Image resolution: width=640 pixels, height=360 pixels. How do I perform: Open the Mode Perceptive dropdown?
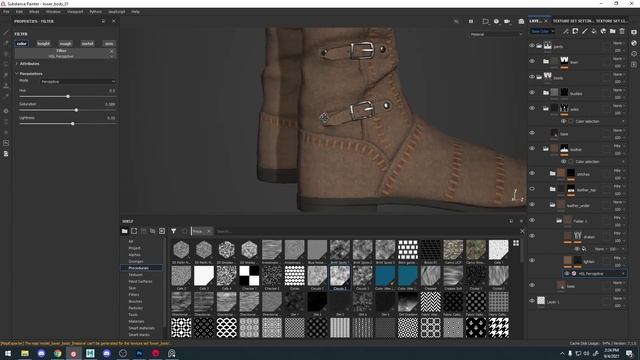pyautogui.click(x=78, y=82)
